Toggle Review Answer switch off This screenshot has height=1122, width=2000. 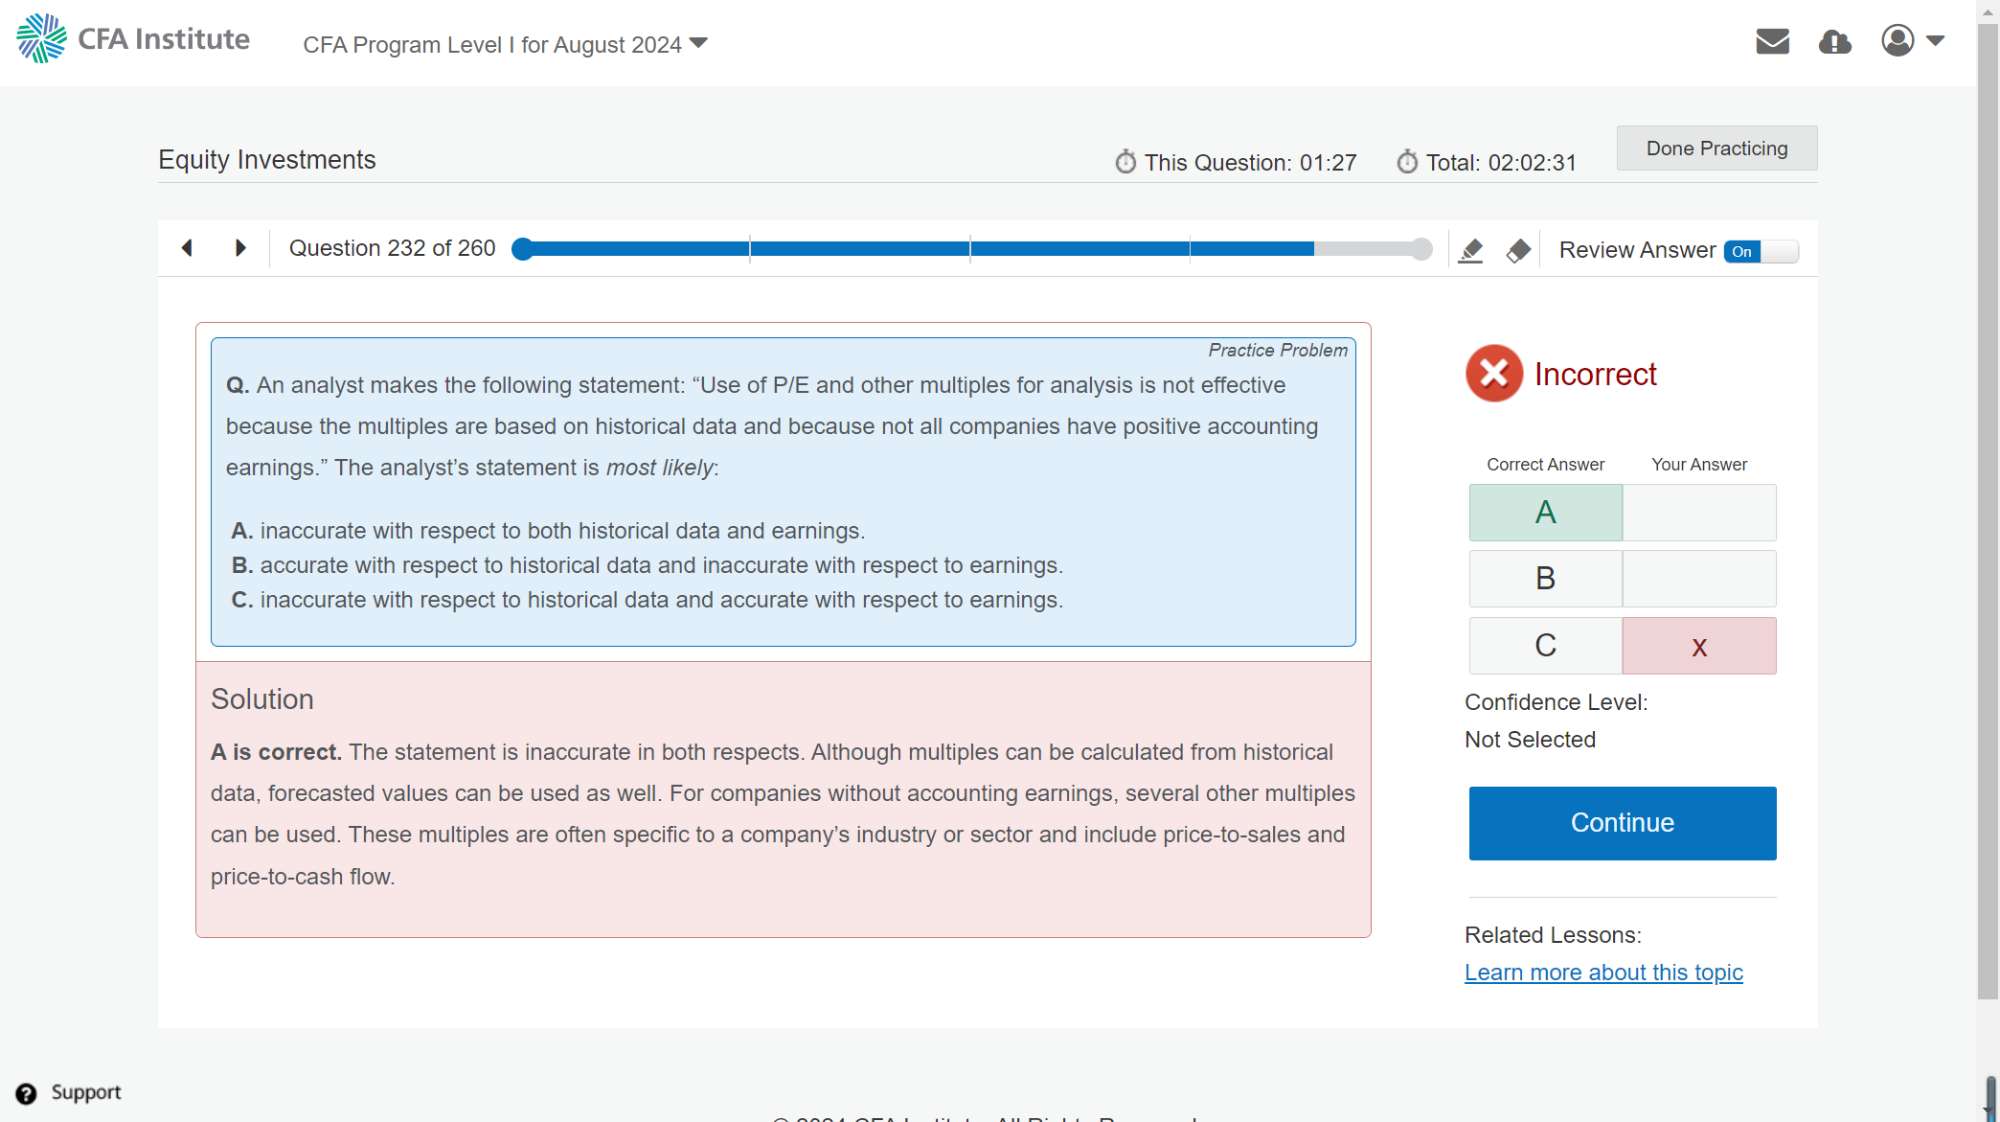(1760, 251)
